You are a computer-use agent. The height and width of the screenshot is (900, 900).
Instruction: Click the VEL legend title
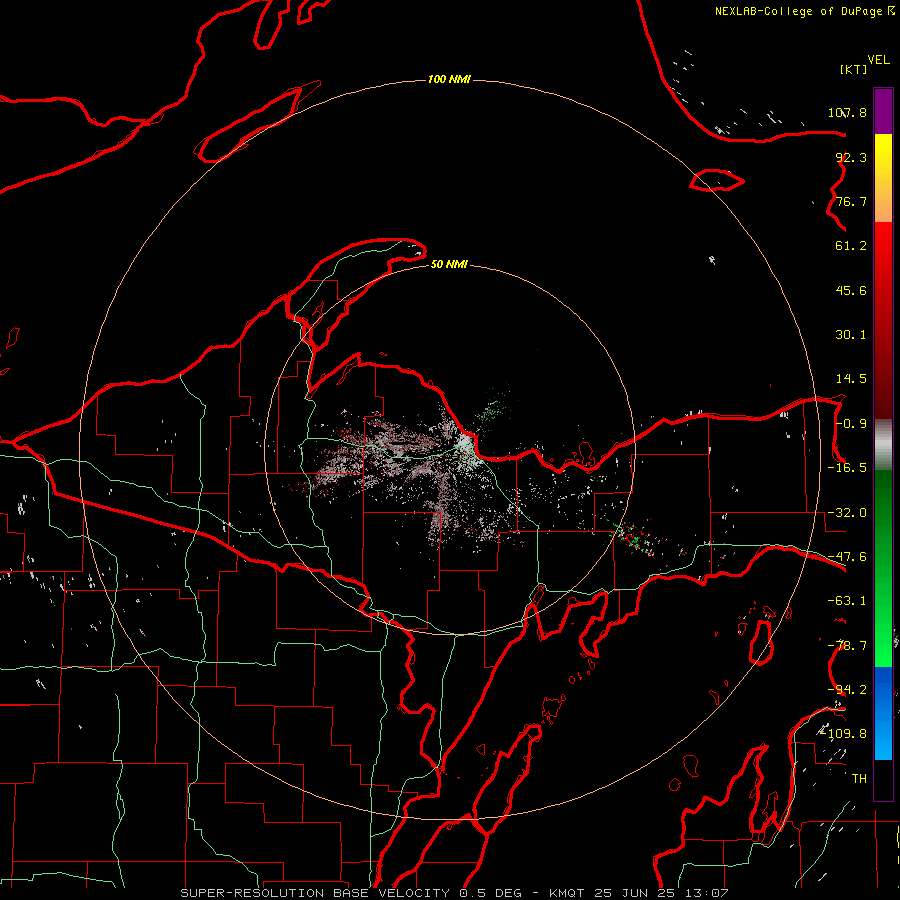click(x=878, y=60)
